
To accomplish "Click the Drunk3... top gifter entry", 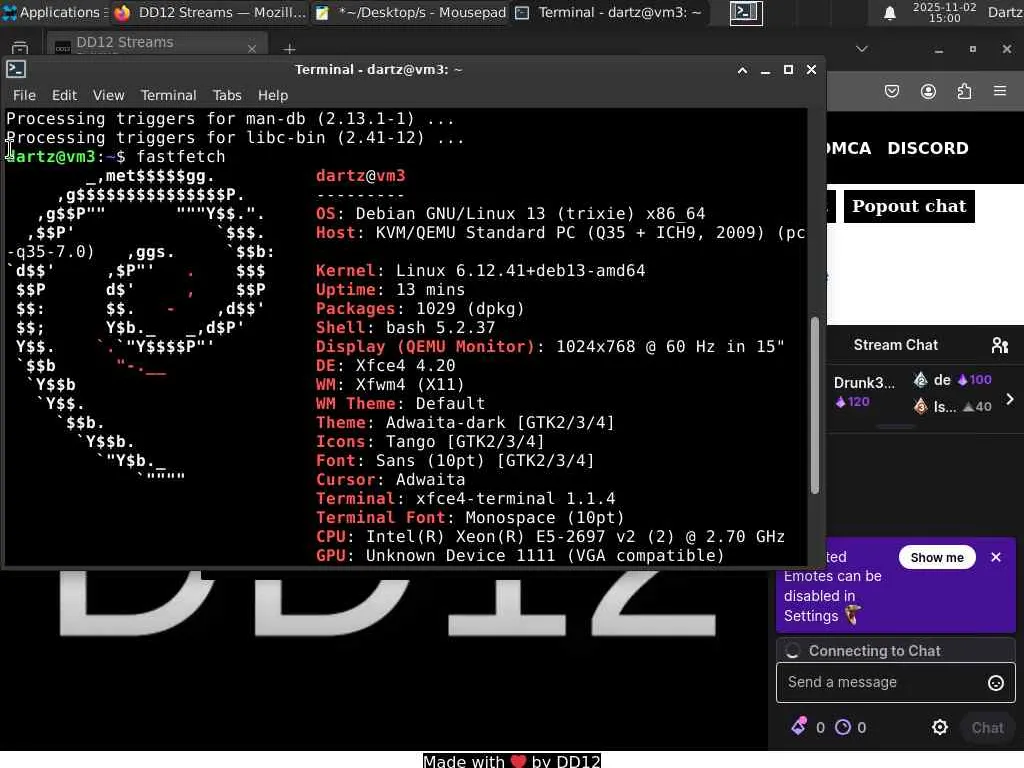I will point(864,391).
